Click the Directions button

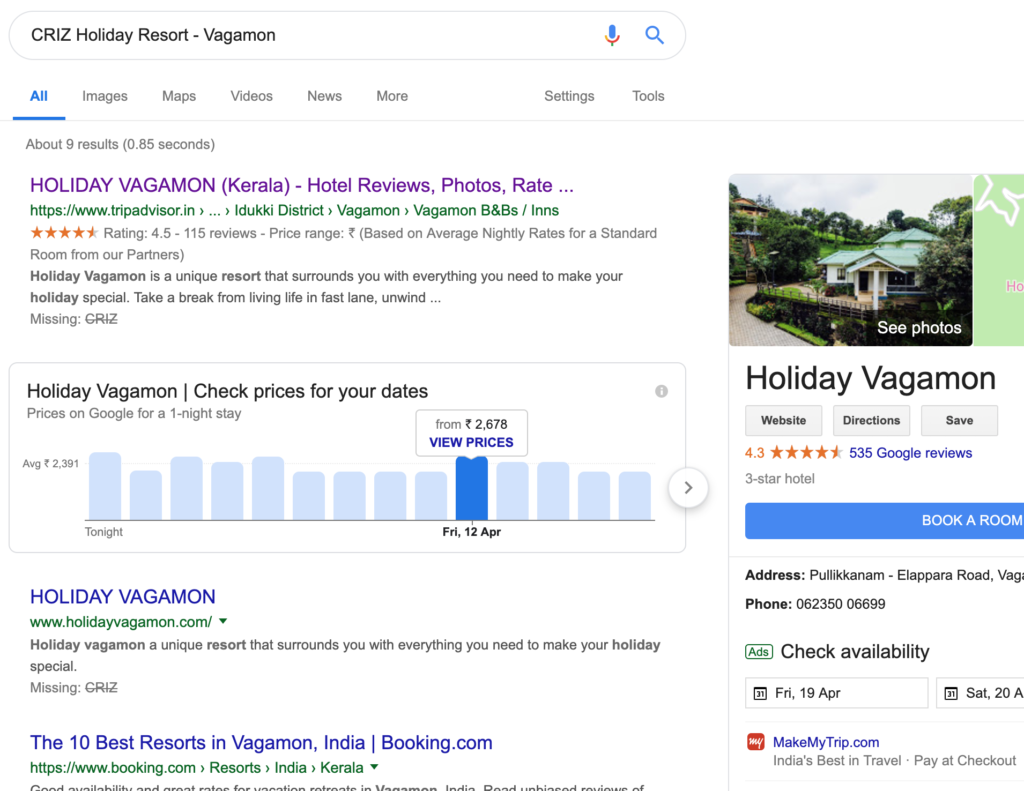point(871,421)
